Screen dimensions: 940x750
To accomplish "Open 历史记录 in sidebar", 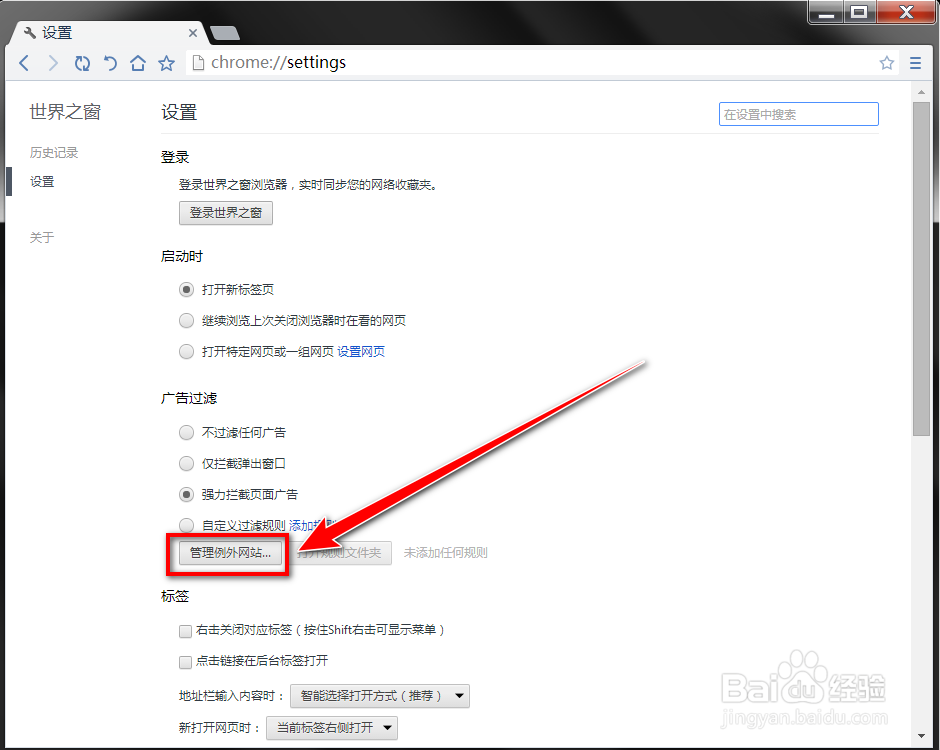I will coord(54,153).
